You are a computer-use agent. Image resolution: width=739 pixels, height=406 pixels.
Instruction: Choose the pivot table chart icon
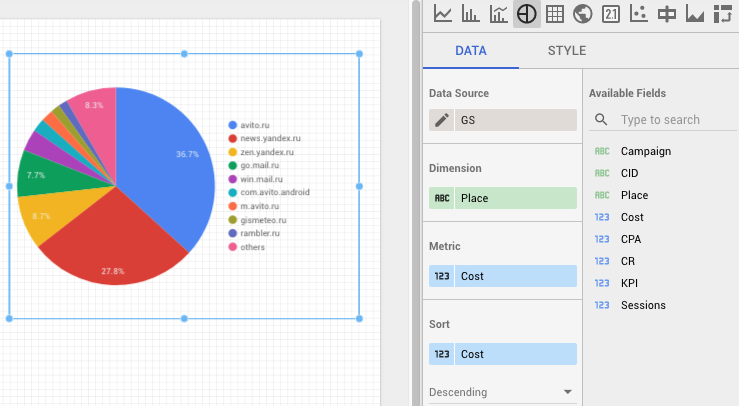click(723, 14)
